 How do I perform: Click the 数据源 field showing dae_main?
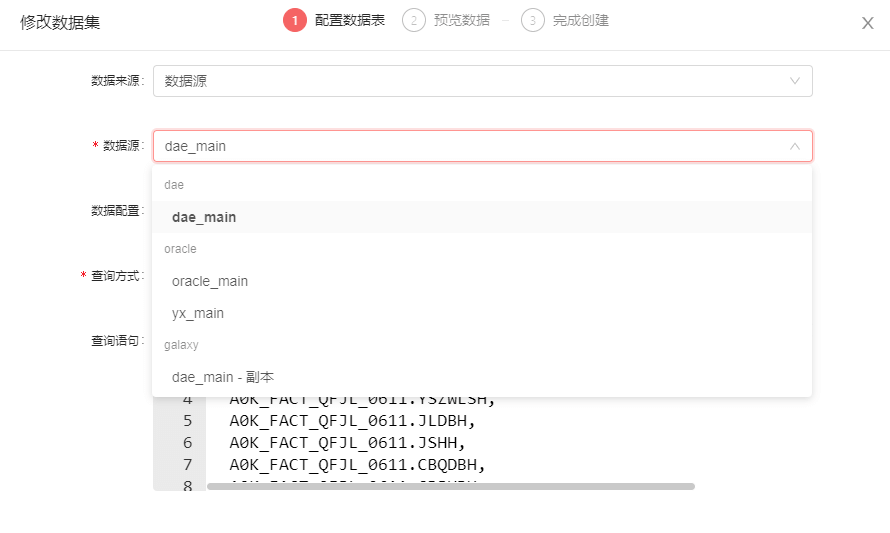point(470,146)
